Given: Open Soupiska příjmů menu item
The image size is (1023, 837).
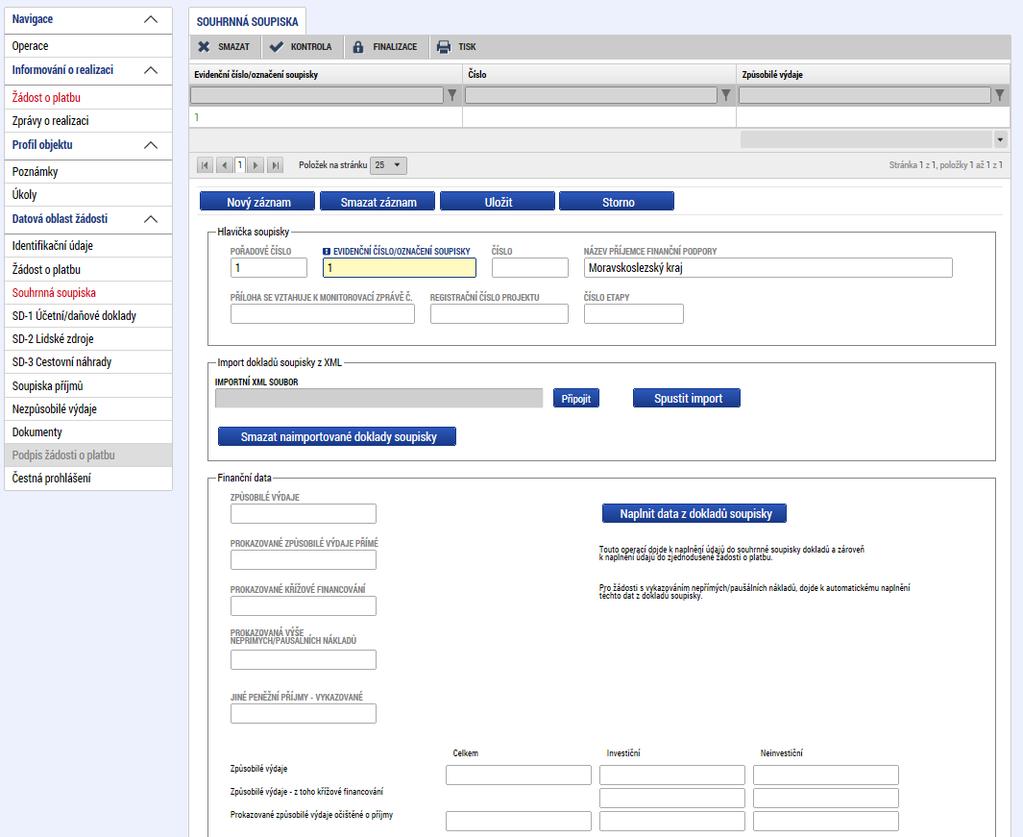Looking at the screenshot, I should [88, 386].
